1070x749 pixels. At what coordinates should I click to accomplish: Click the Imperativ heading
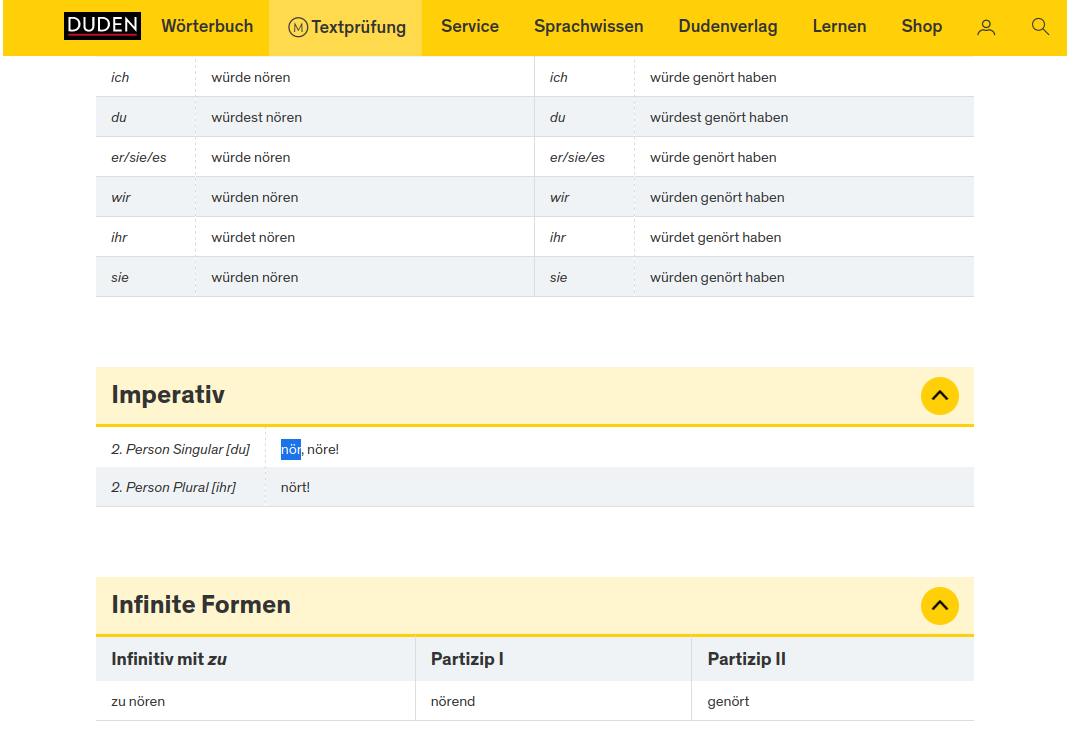pos(168,395)
